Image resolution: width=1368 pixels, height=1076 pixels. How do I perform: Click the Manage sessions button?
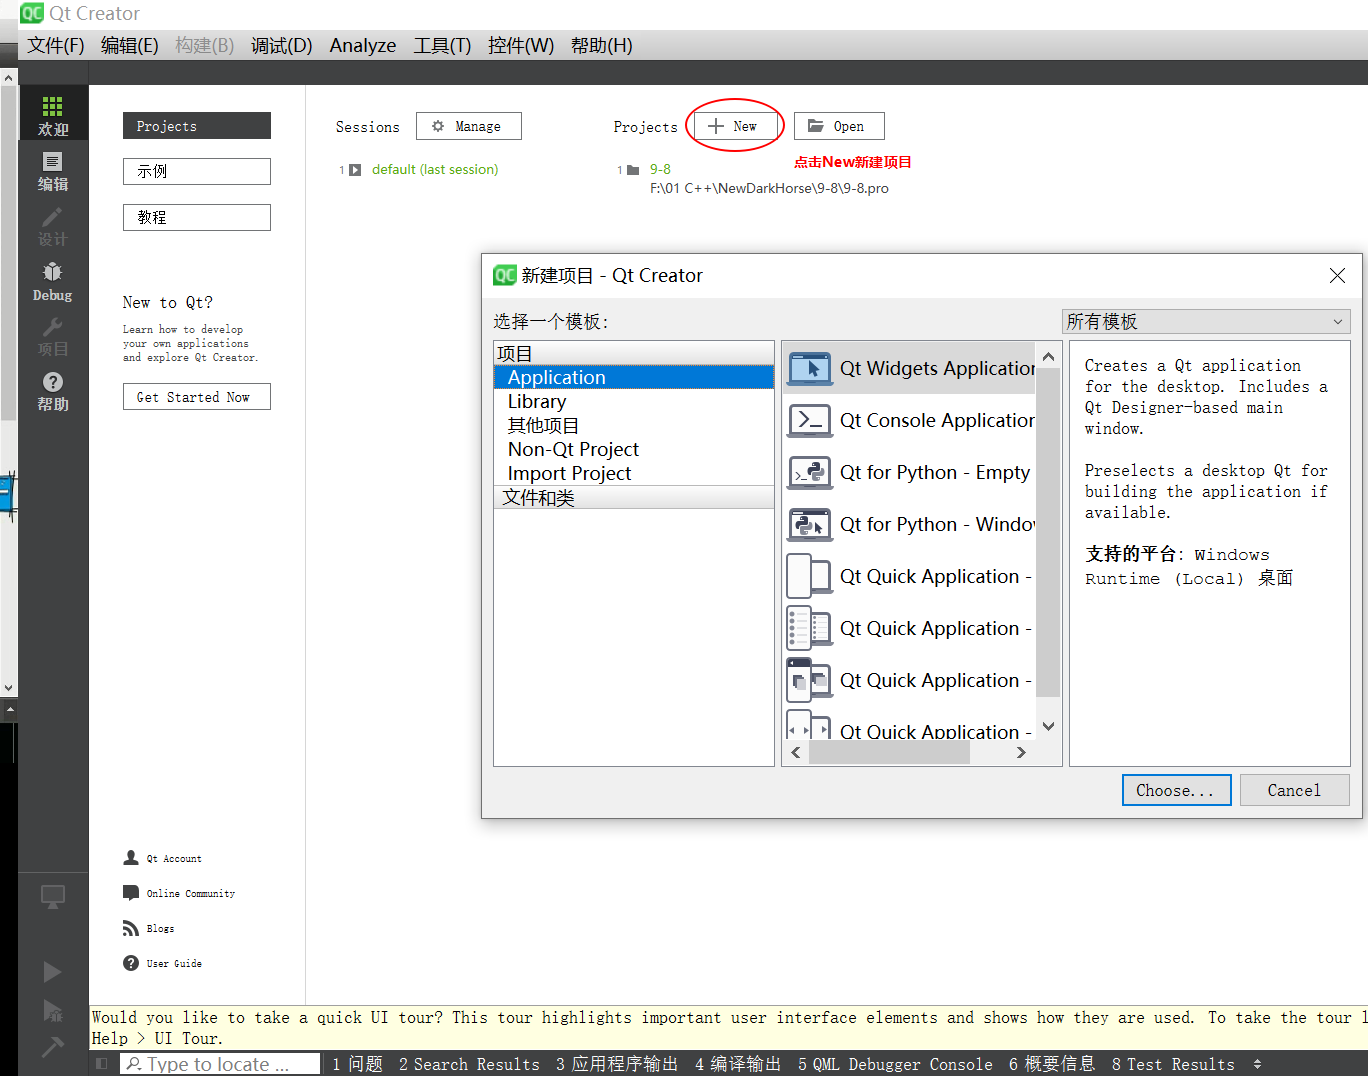click(469, 126)
